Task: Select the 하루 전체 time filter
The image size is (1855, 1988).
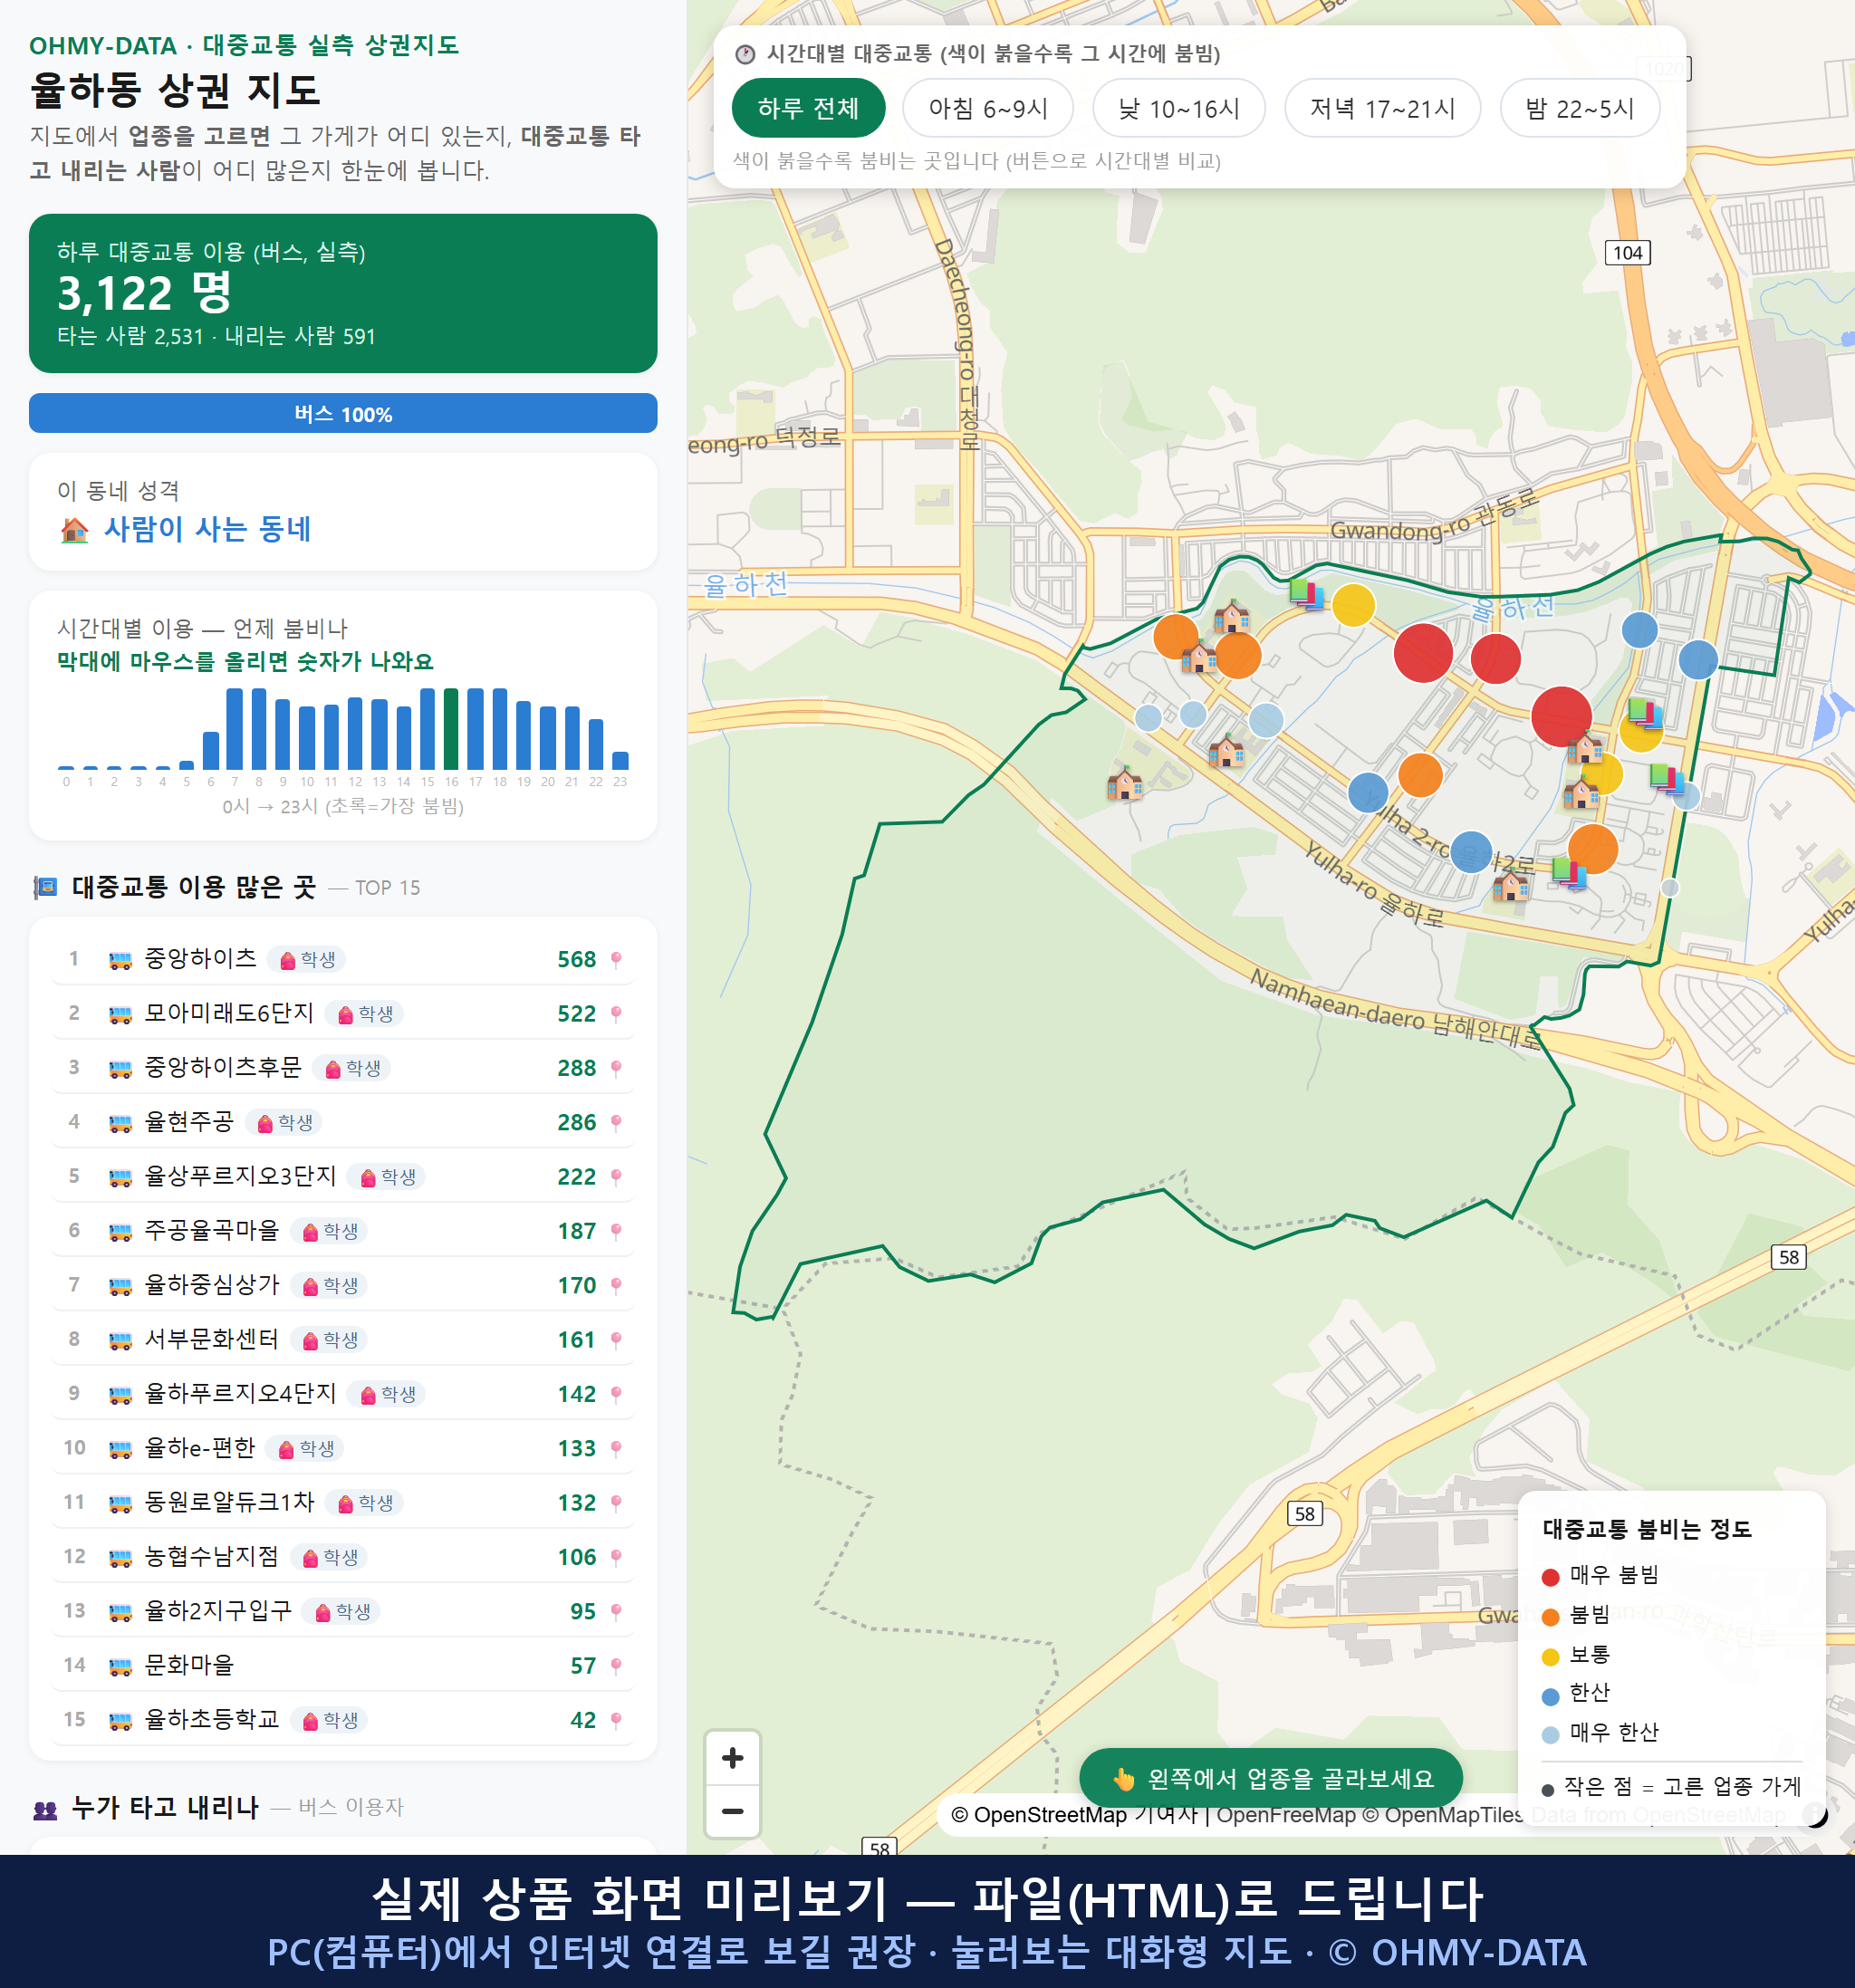Action: pos(808,108)
